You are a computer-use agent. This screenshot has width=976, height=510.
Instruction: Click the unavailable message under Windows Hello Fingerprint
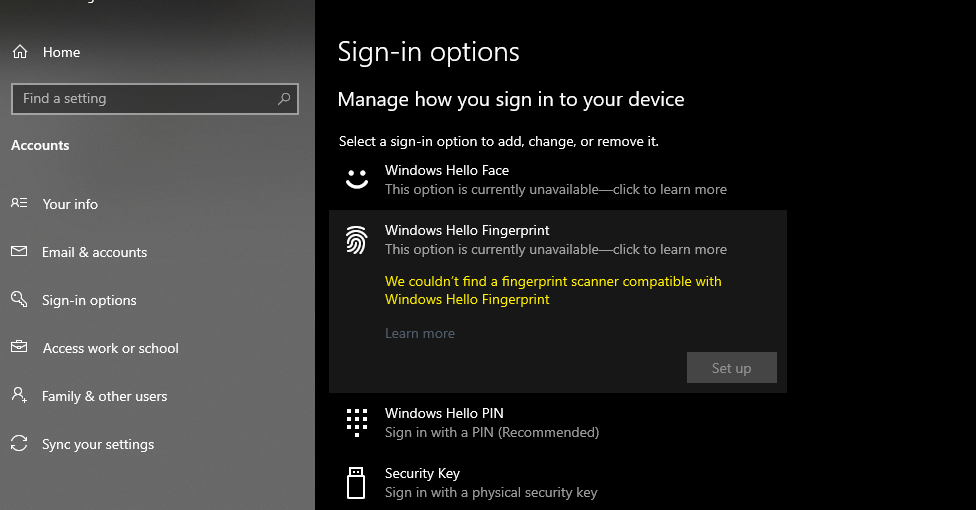(555, 249)
